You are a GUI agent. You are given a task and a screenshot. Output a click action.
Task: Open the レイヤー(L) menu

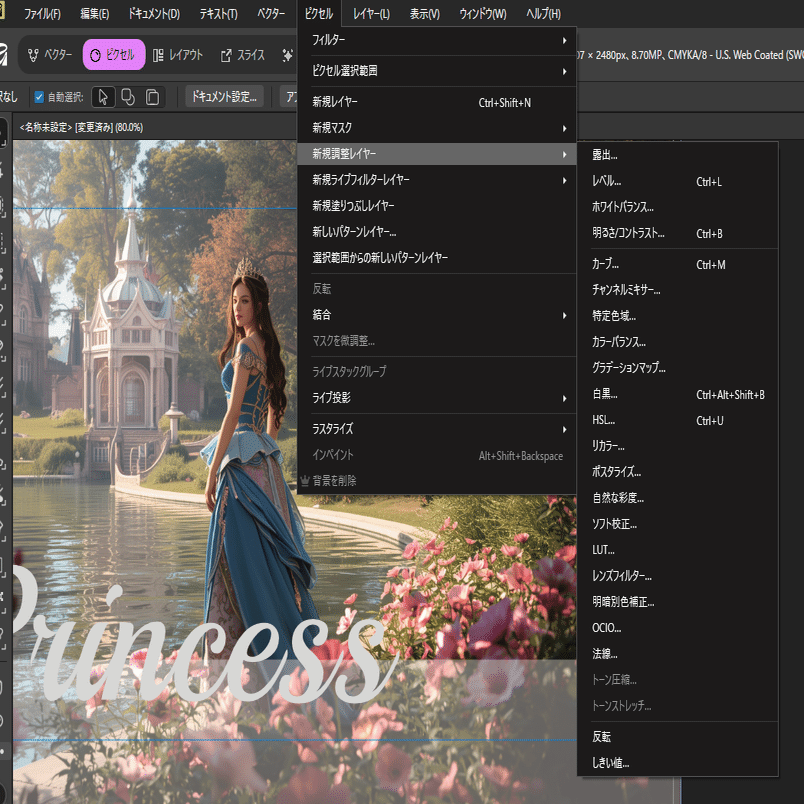[371, 14]
